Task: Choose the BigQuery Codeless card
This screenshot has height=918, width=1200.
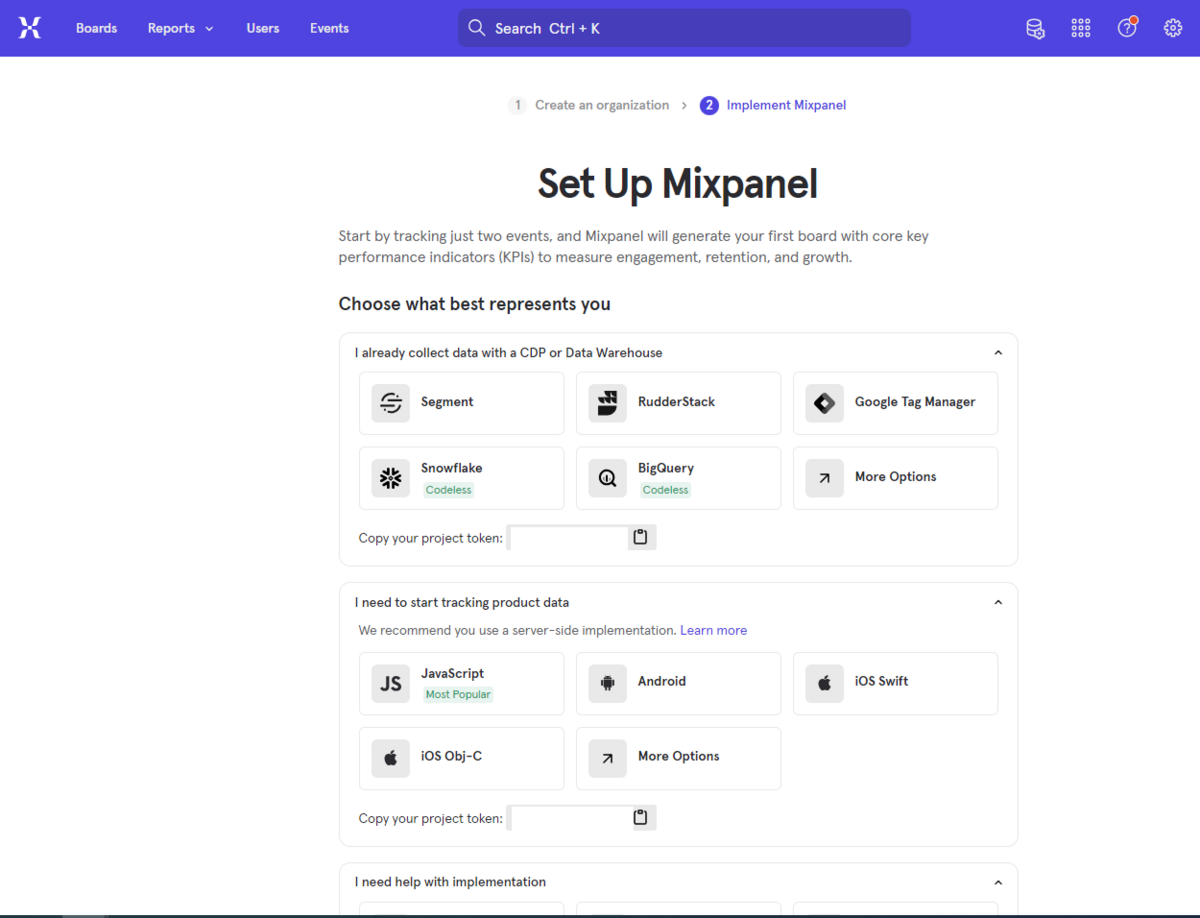Action: (679, 478)
